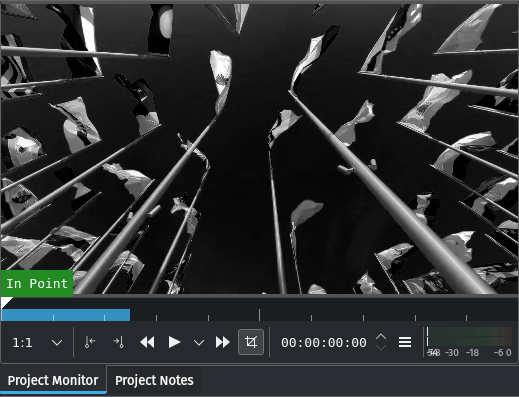Start playback with the play button
Screen dimensions: 519x397
click(174, 342)
